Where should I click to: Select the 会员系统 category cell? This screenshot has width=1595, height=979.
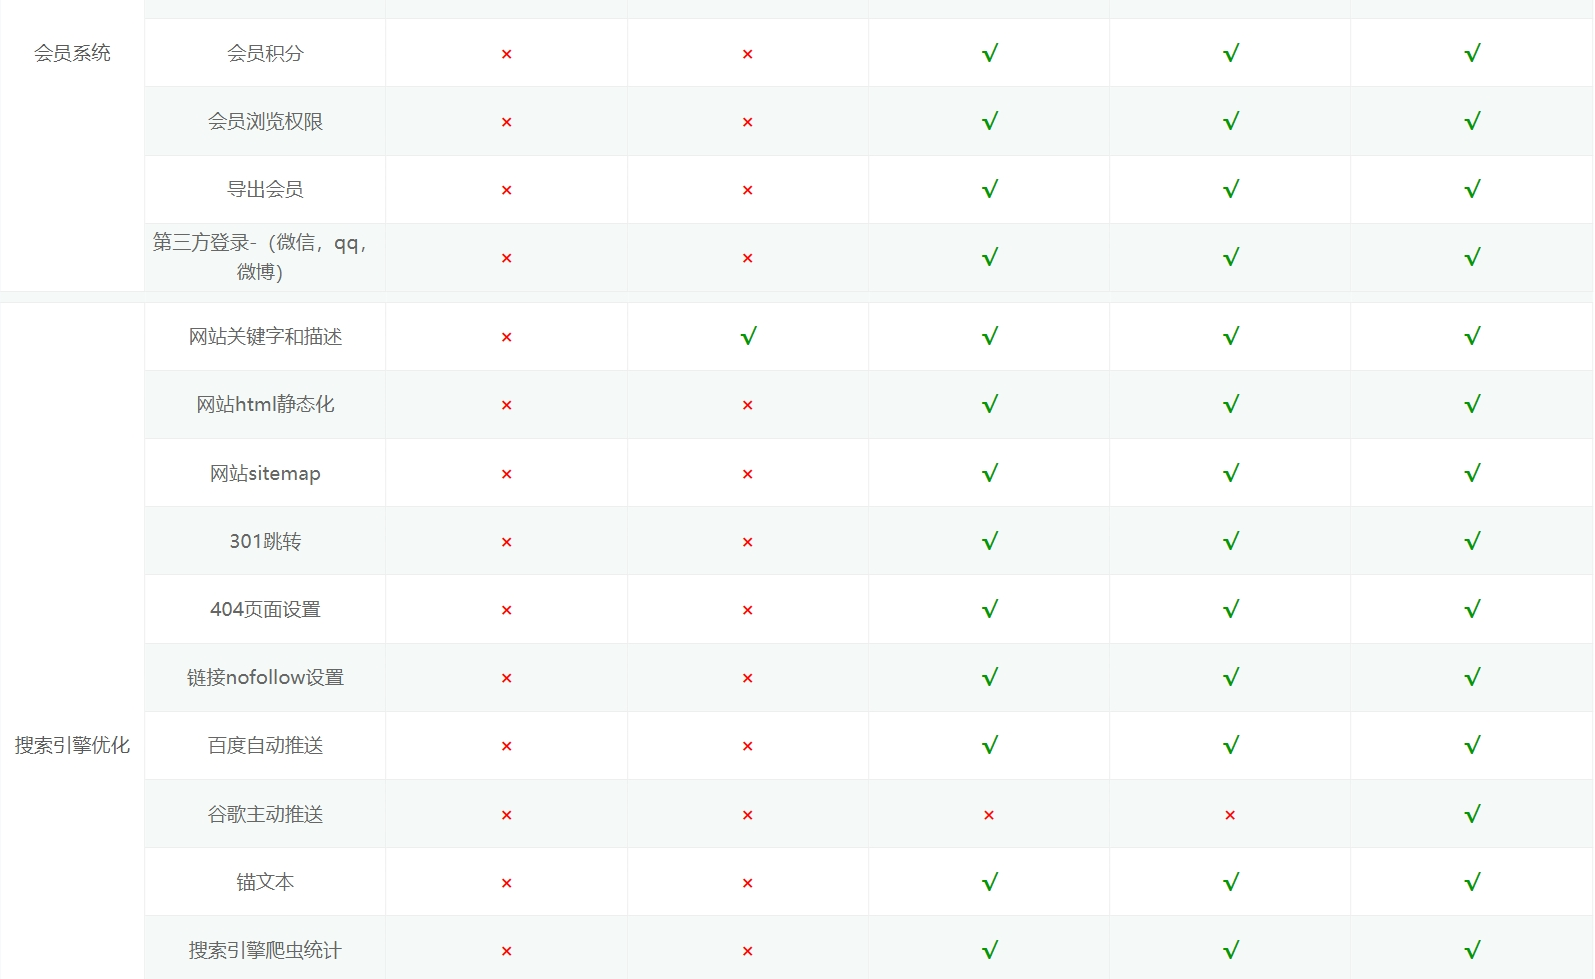click(x=72, y=53)
